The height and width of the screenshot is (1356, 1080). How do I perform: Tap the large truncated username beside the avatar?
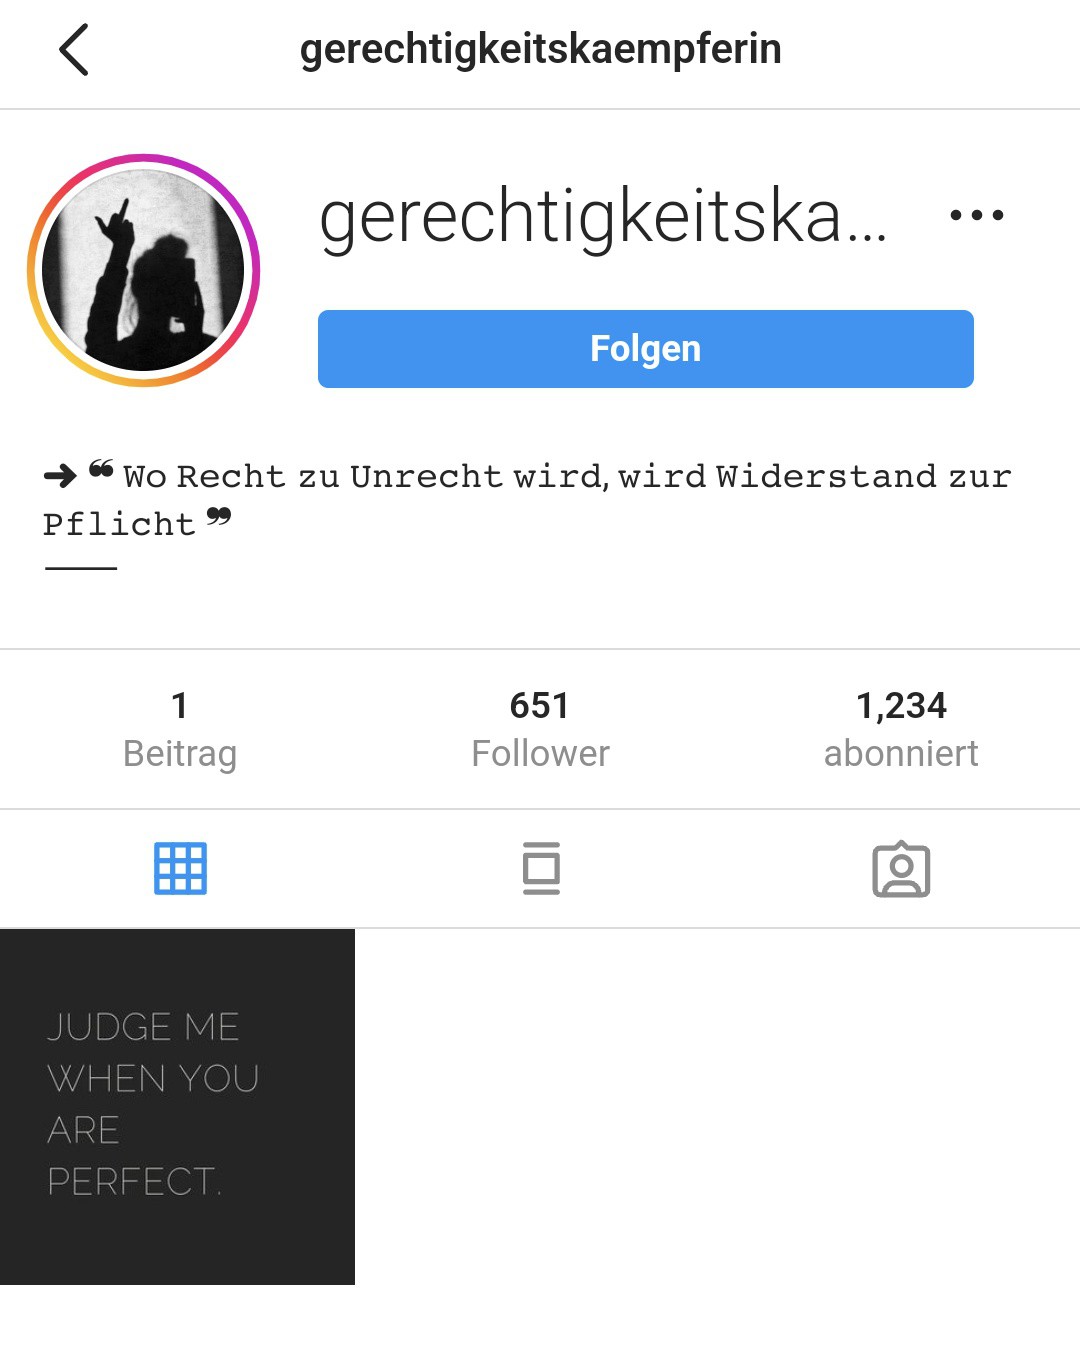[x=603, y=216]
